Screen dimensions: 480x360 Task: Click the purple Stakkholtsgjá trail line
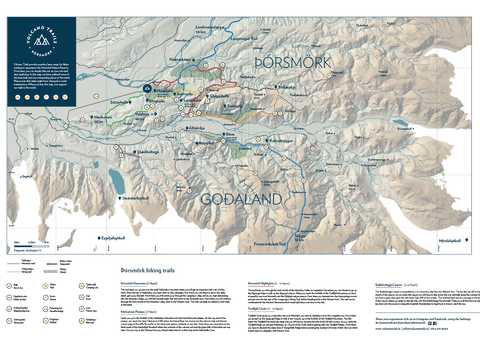(x=131, y=155)
